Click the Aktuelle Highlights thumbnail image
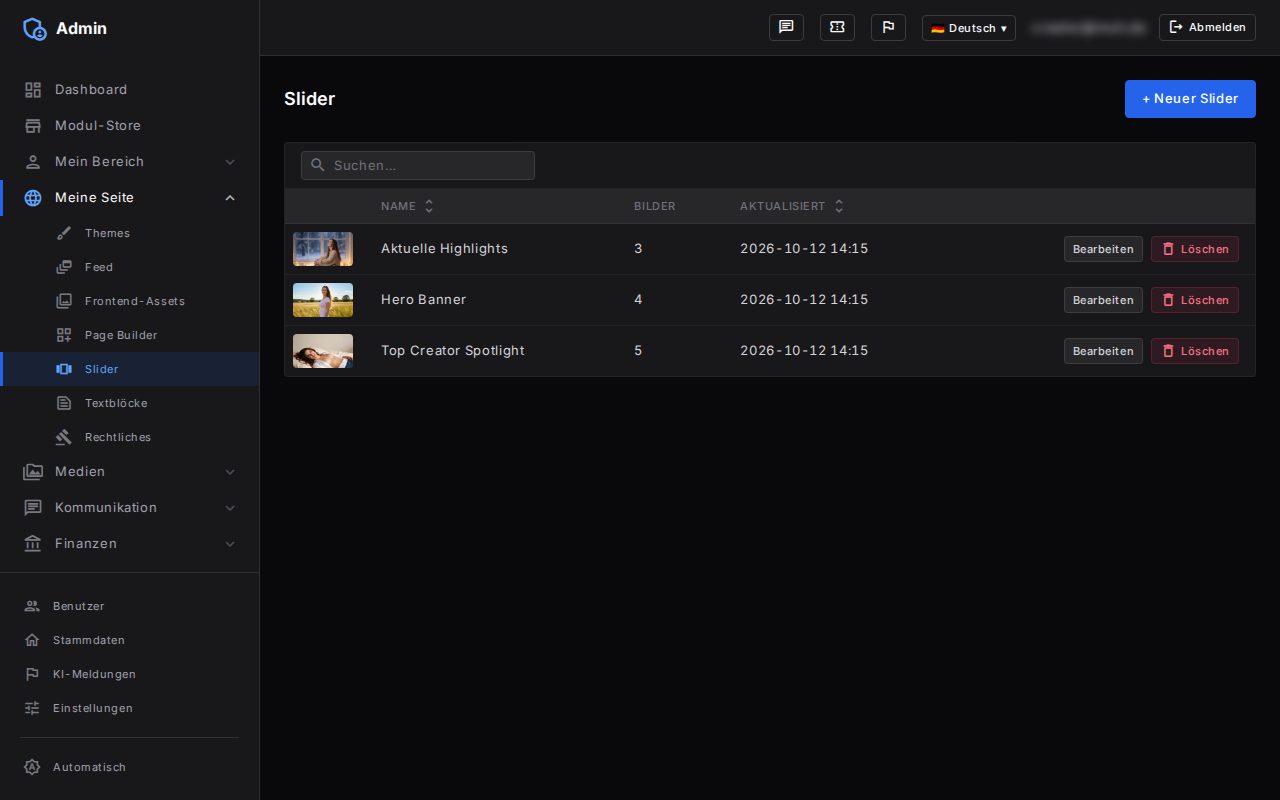The width and height of the screenshot is (1280, 800). 323,249
